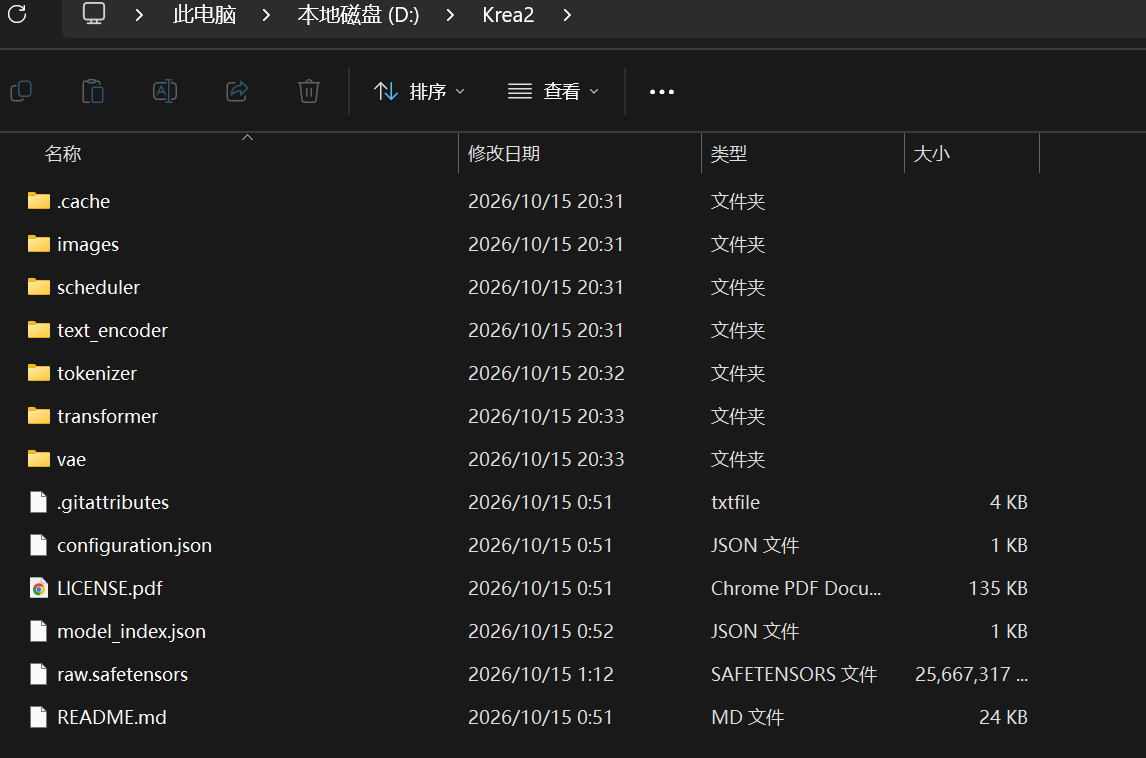Select the images folder icon
Viewport: 1146px width, 758px height.
39,244
